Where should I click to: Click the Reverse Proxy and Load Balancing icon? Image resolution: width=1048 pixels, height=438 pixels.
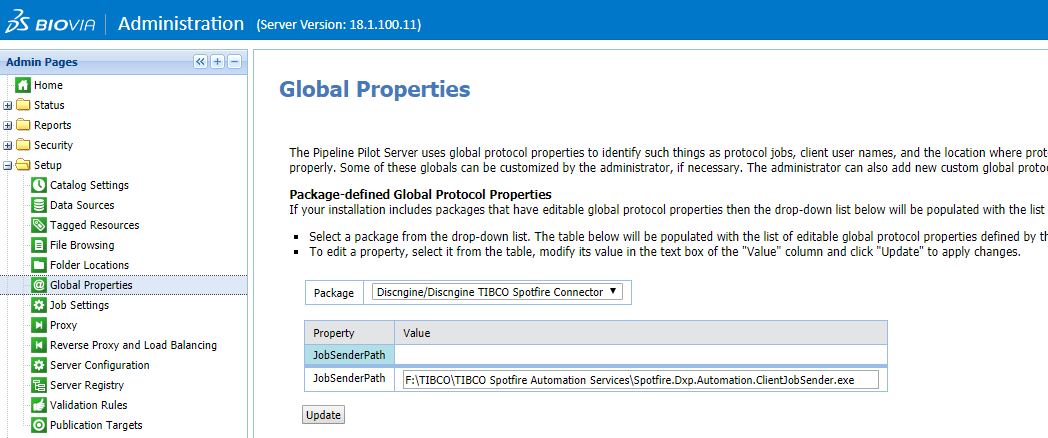click(x=39, y=345)
